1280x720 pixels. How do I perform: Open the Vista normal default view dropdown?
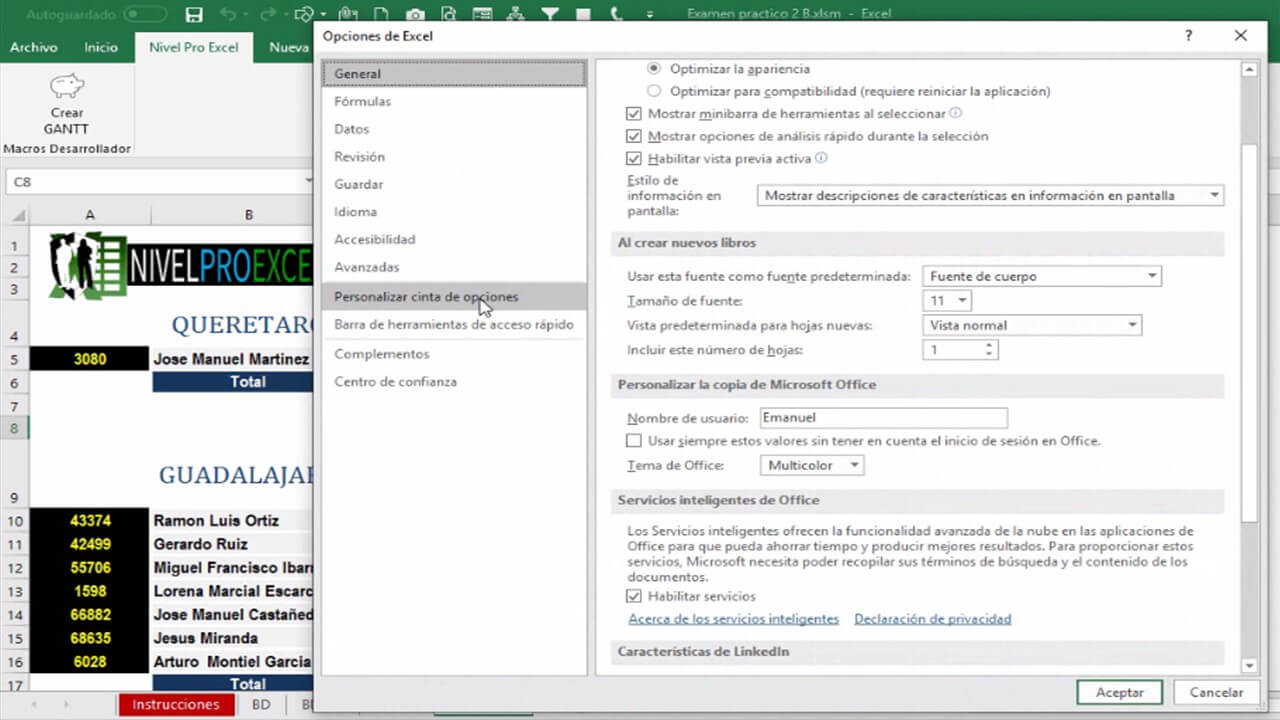tap(1031, 325)
